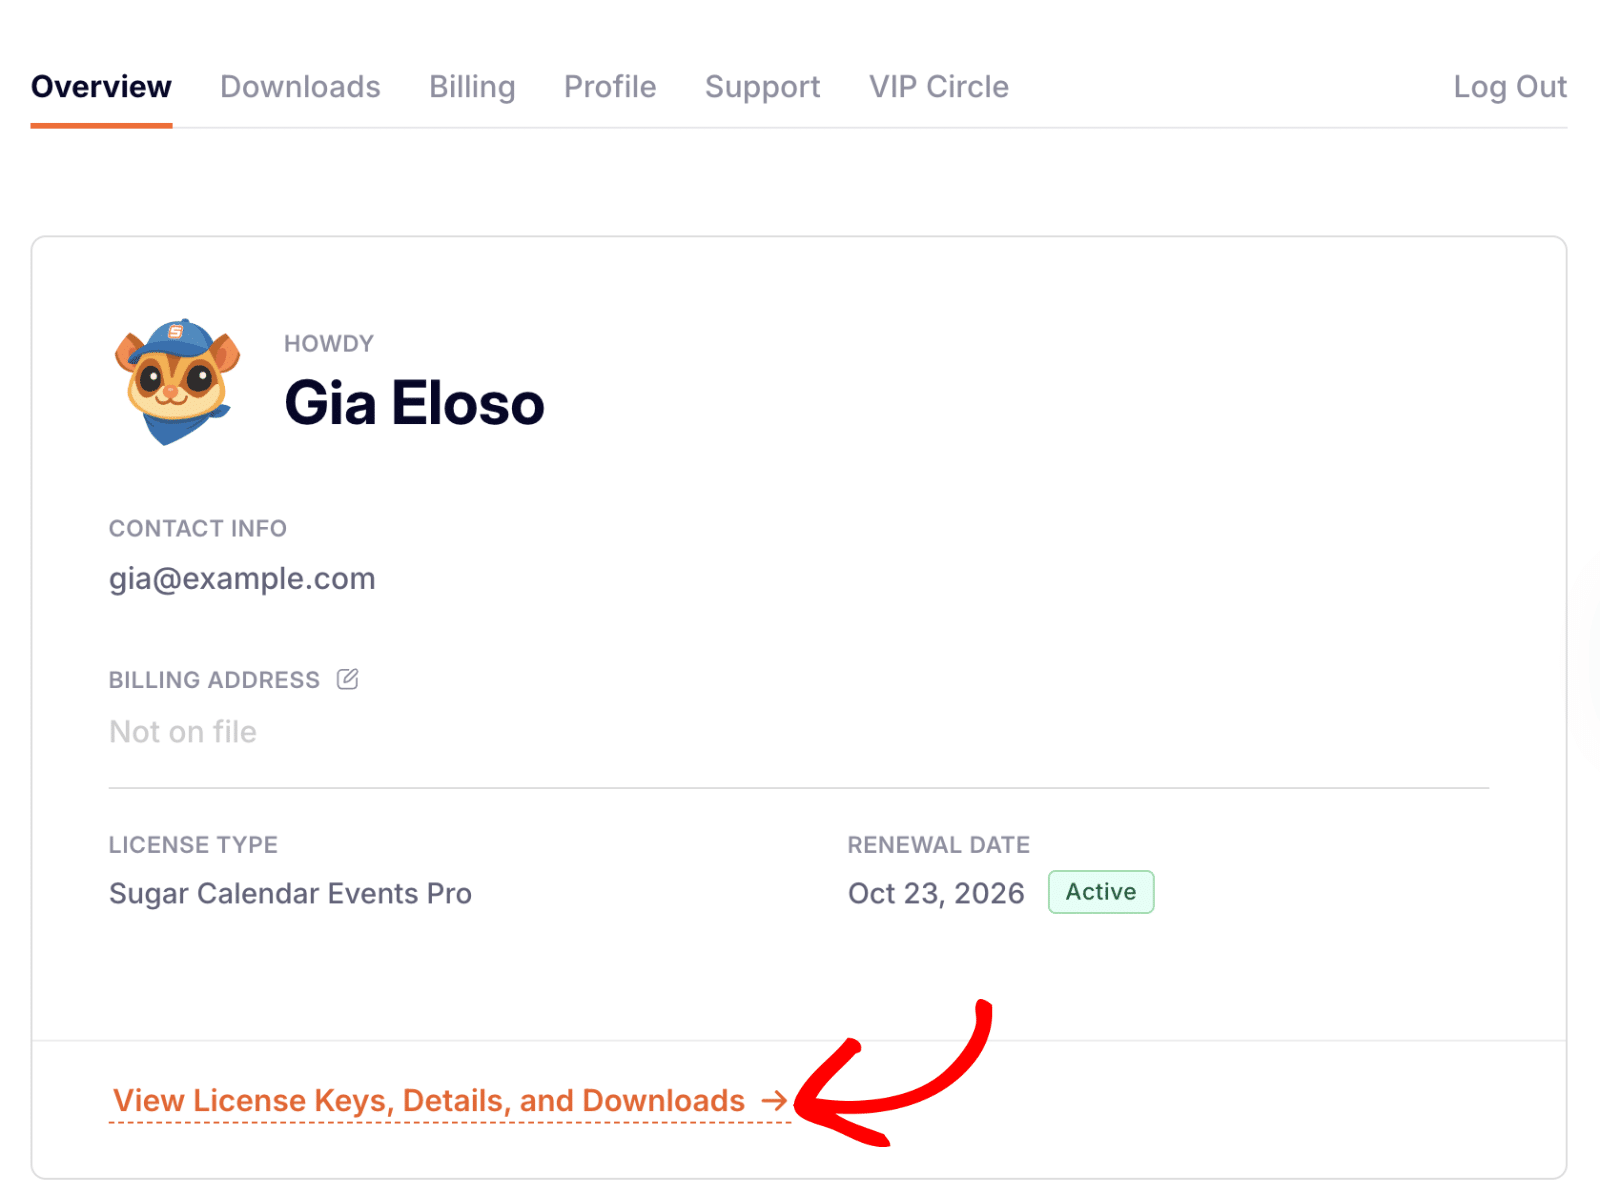Viewport: 1600px width, 1195px height.
Task: Go to the Billing tab
Action: point(472,87)
